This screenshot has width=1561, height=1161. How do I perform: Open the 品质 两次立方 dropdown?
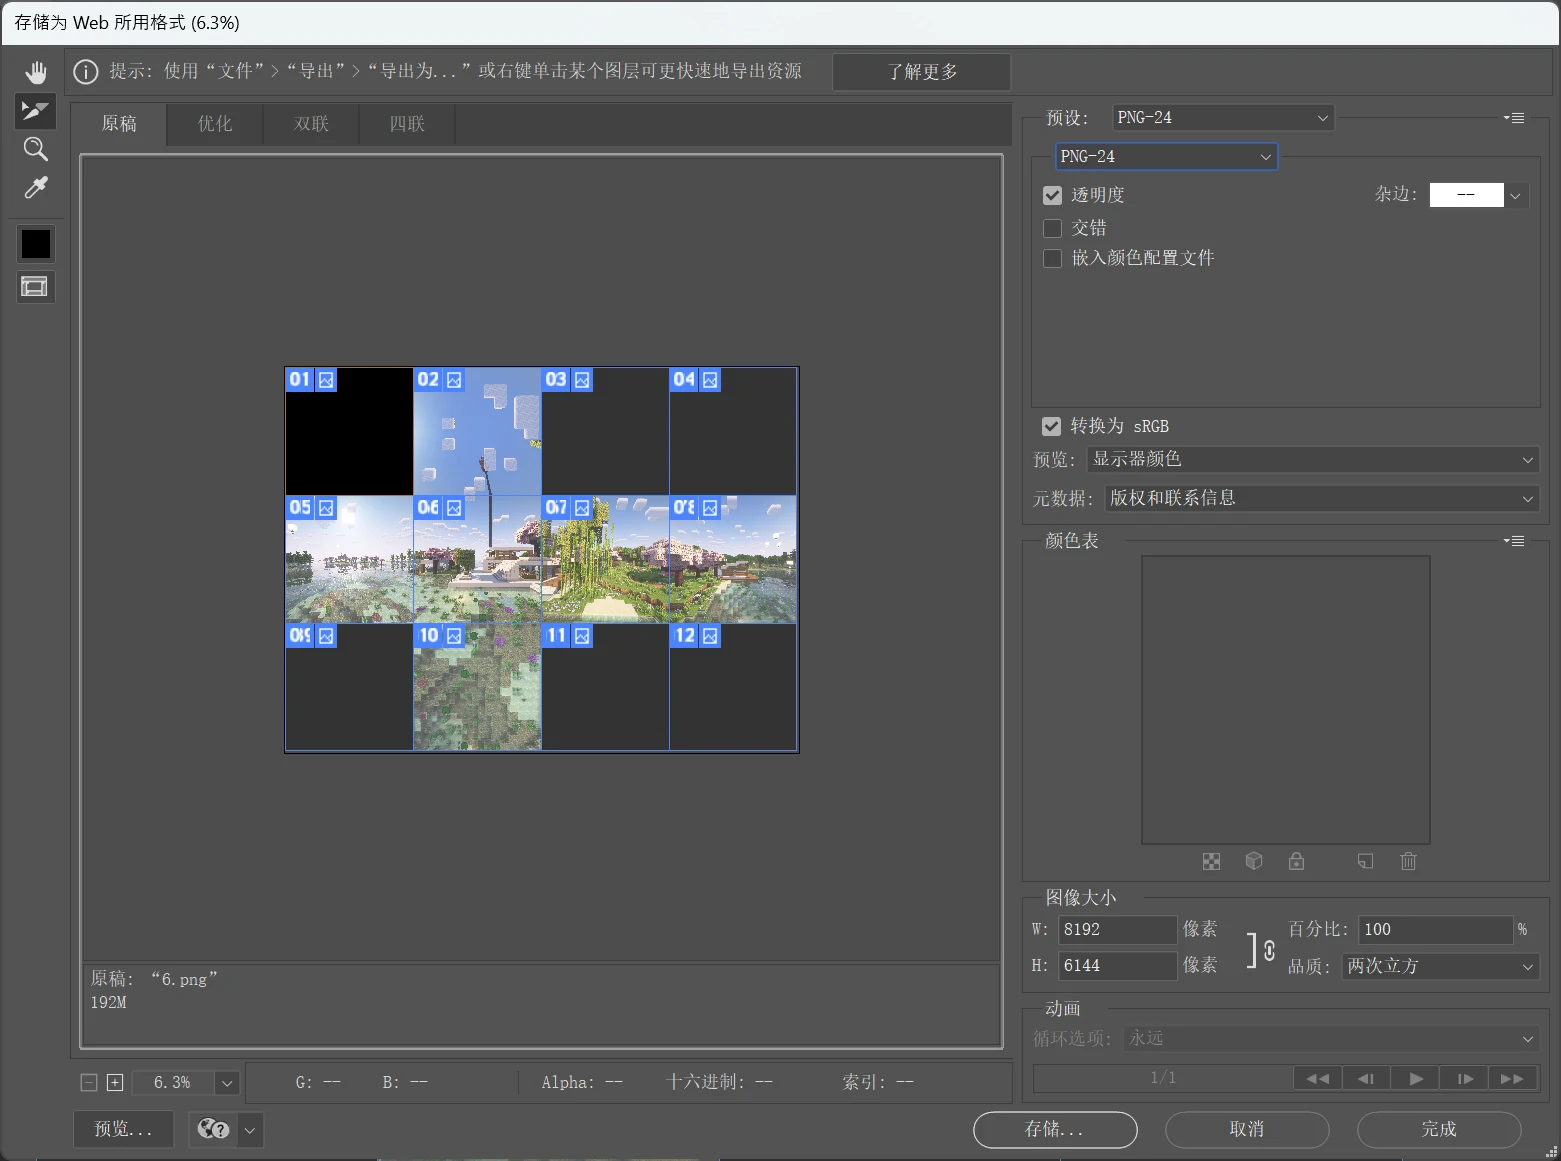coord(1440,967)
